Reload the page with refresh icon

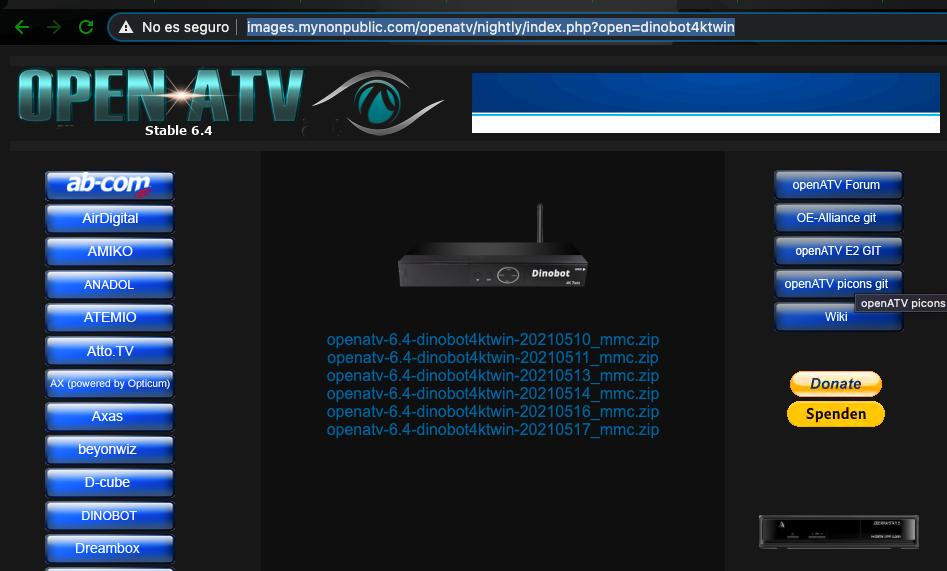tap(86, 27)
